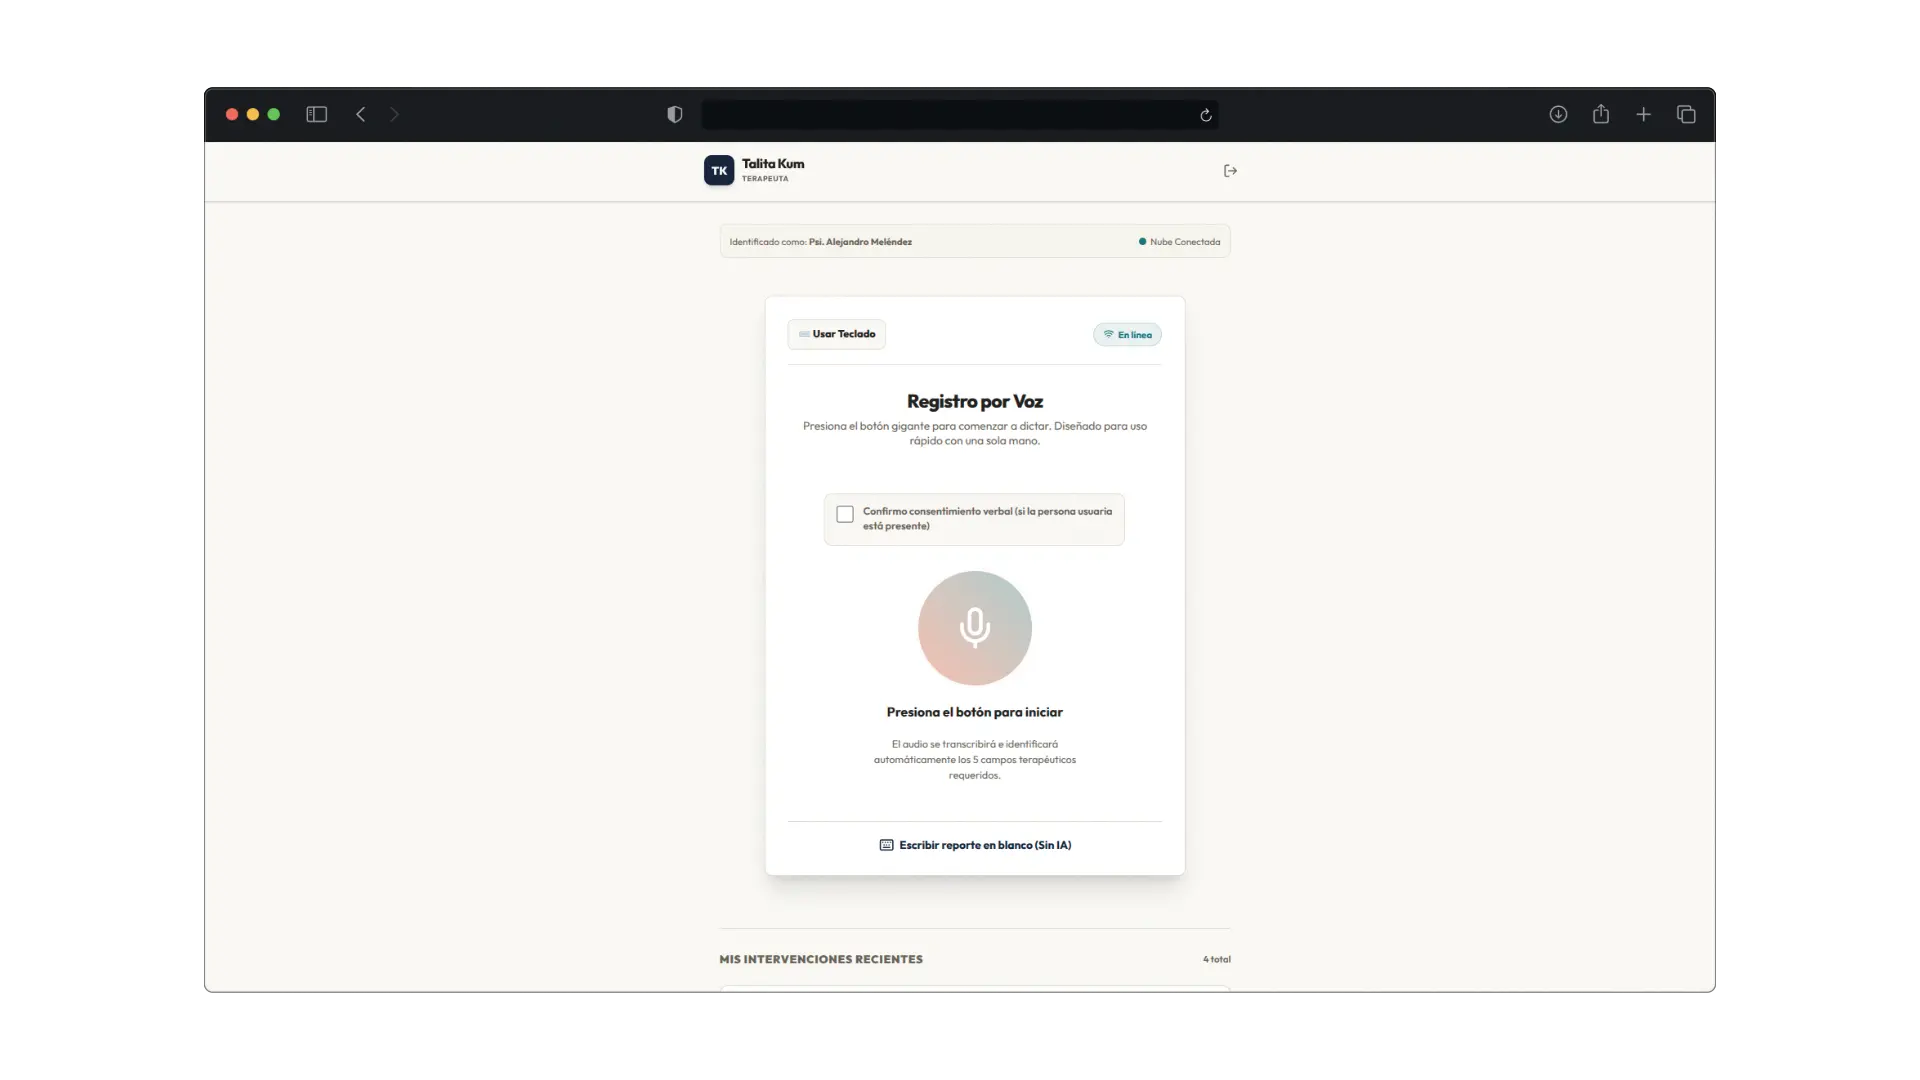Go forward with browser forward arrow
Screen dimensions: 1920x1080
tap(394, 114)
